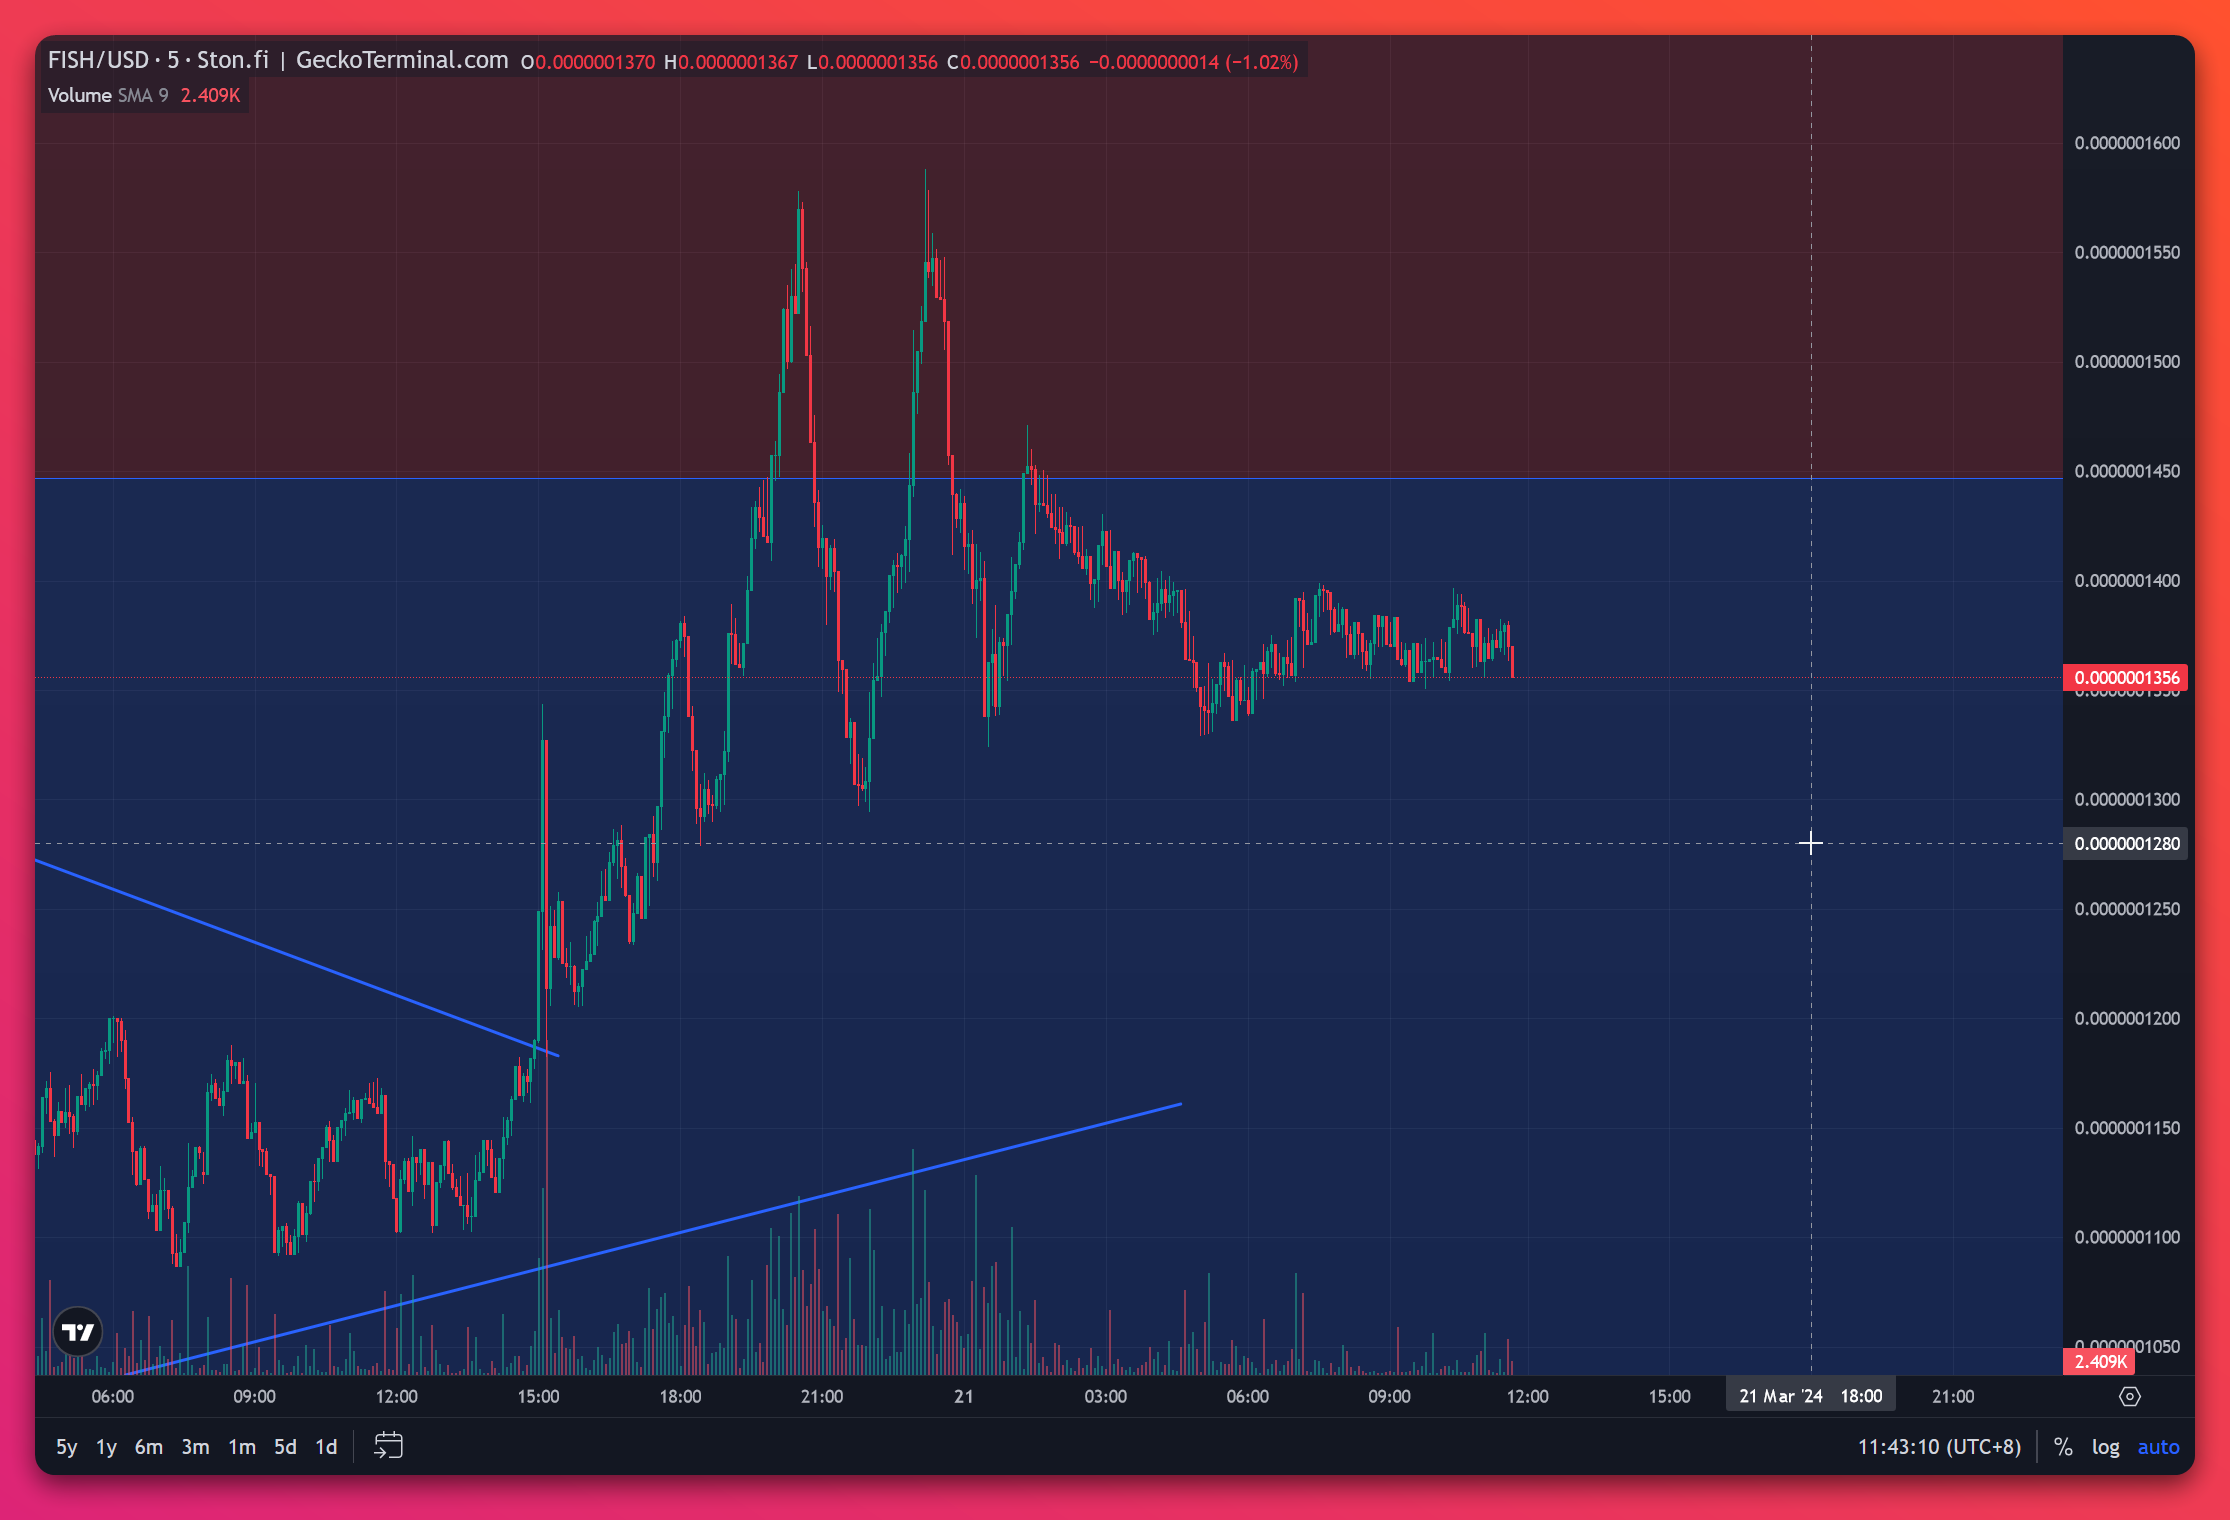
Task: Switch to 3m date range
Action: tap(195, 1447)
